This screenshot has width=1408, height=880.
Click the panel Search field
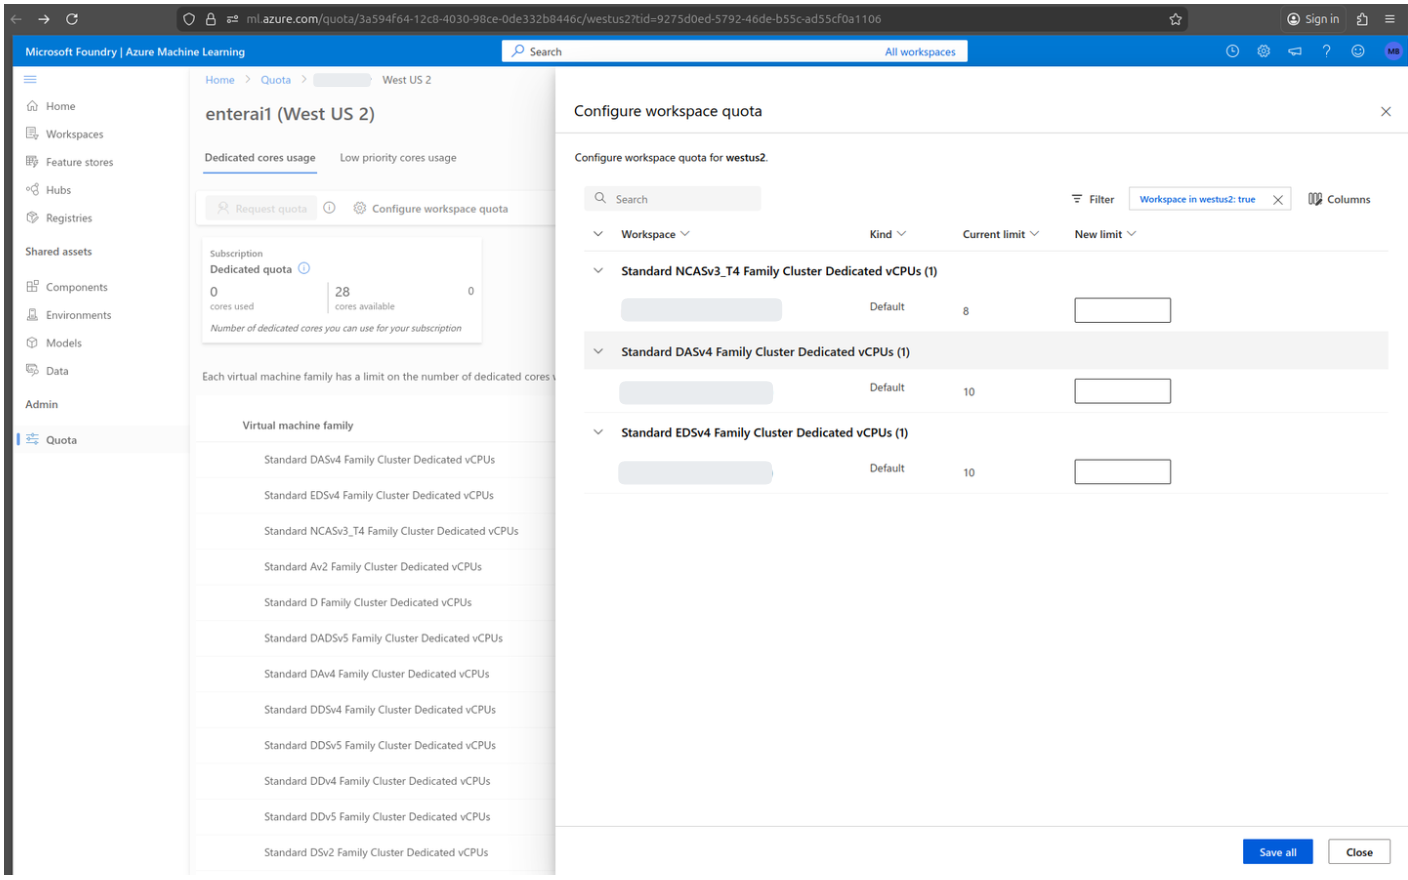pos(672,199)
